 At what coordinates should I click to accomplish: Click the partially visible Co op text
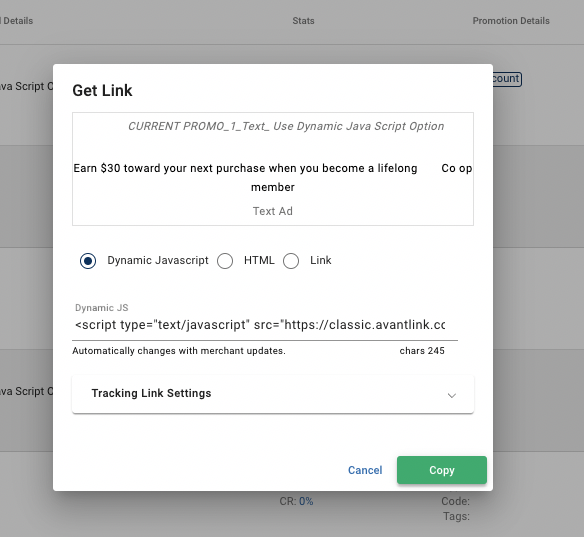pos(457,168)
